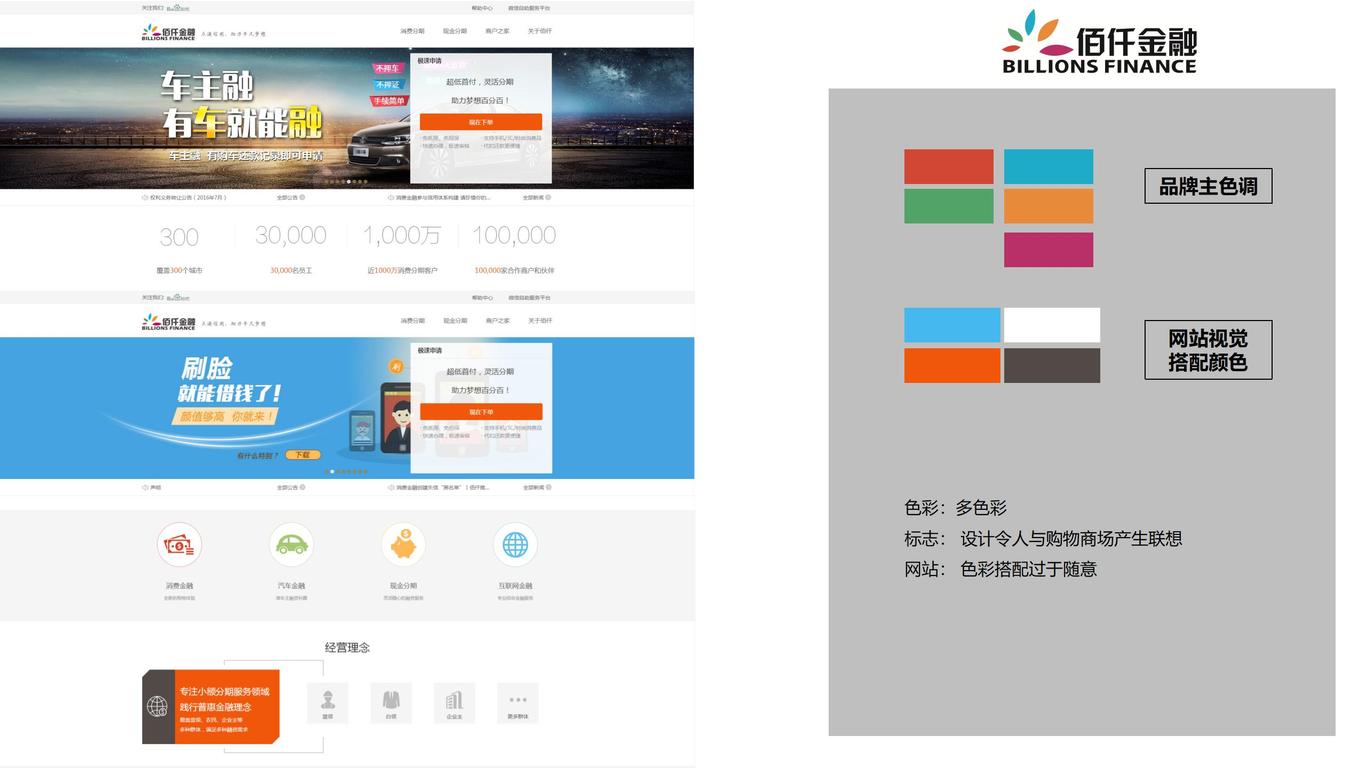This screenshot has width=1366, height=768.
Task: Open 商户之家 menu in car-banner page
Action: pos(497,31)
